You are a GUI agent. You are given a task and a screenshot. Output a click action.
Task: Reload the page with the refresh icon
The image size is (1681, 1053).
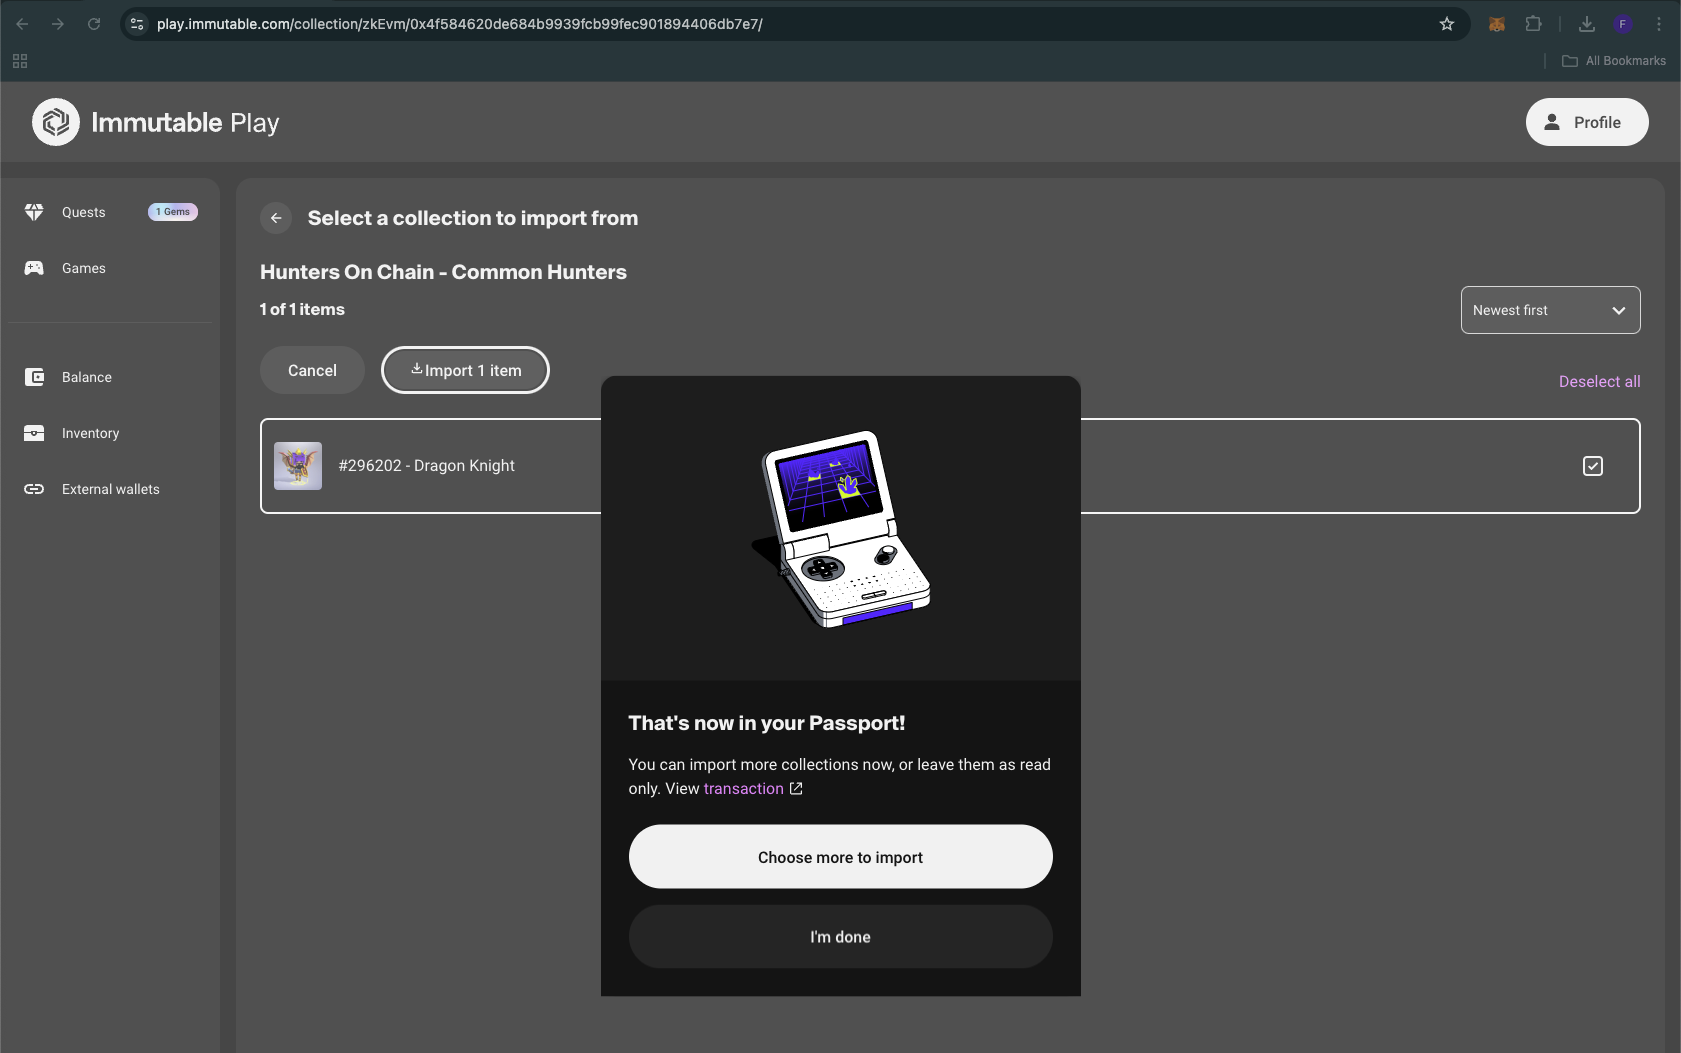point(94,24)
